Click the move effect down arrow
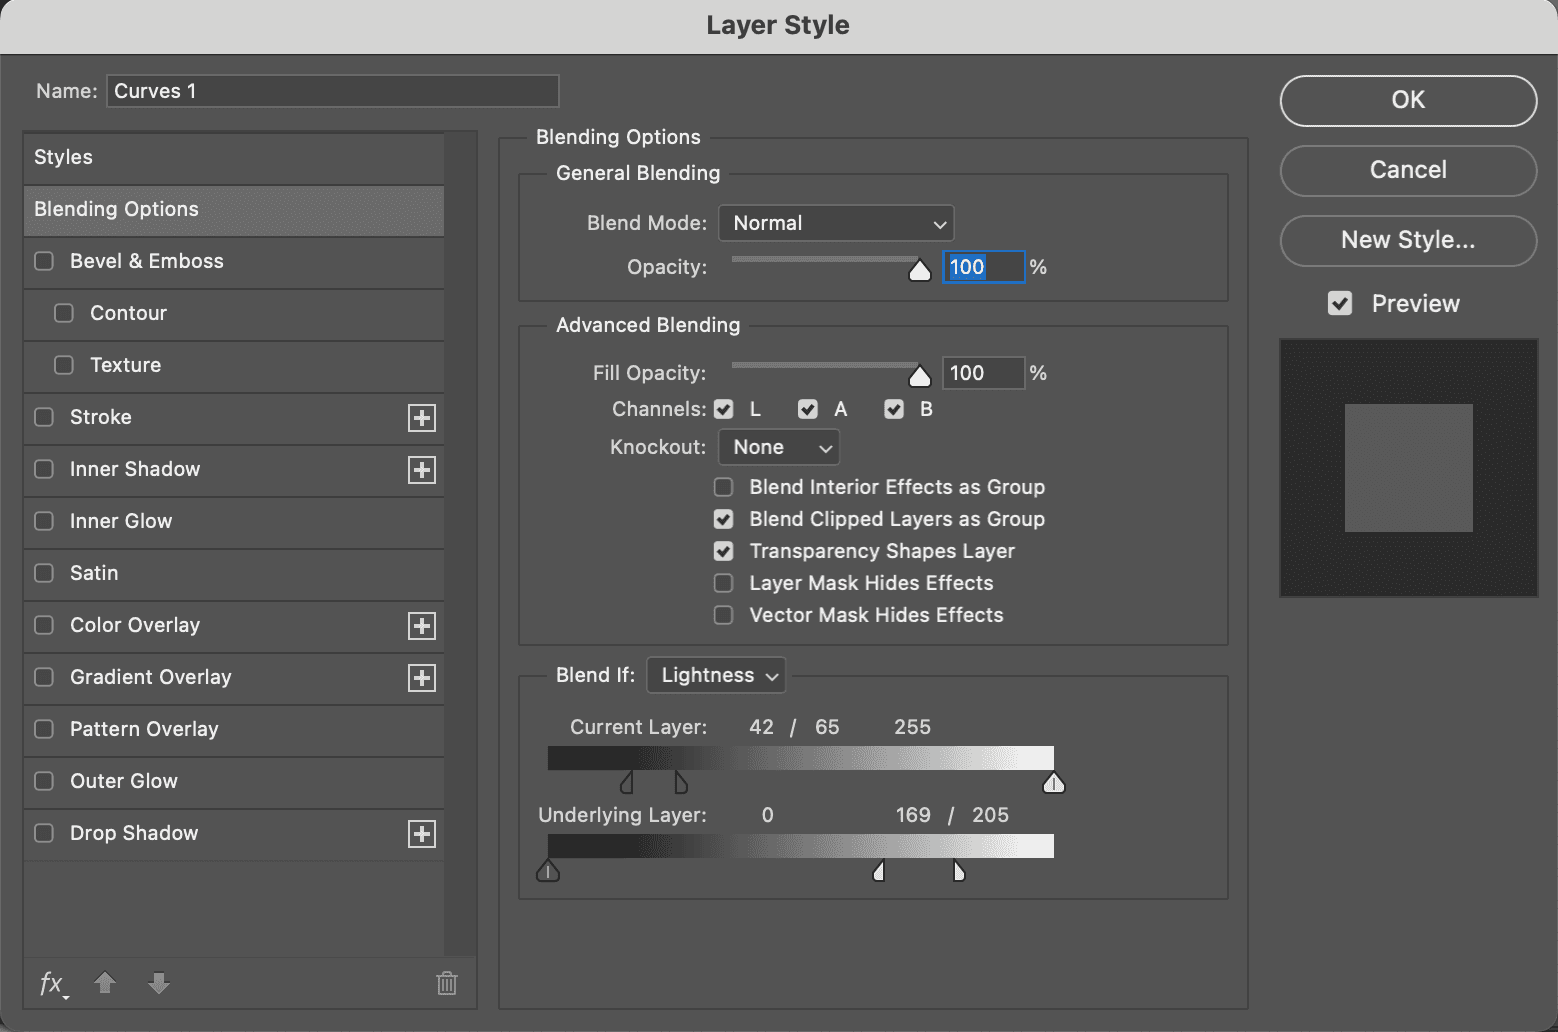The height and width of the screenshot is (1032, 1558). [159, 983]
